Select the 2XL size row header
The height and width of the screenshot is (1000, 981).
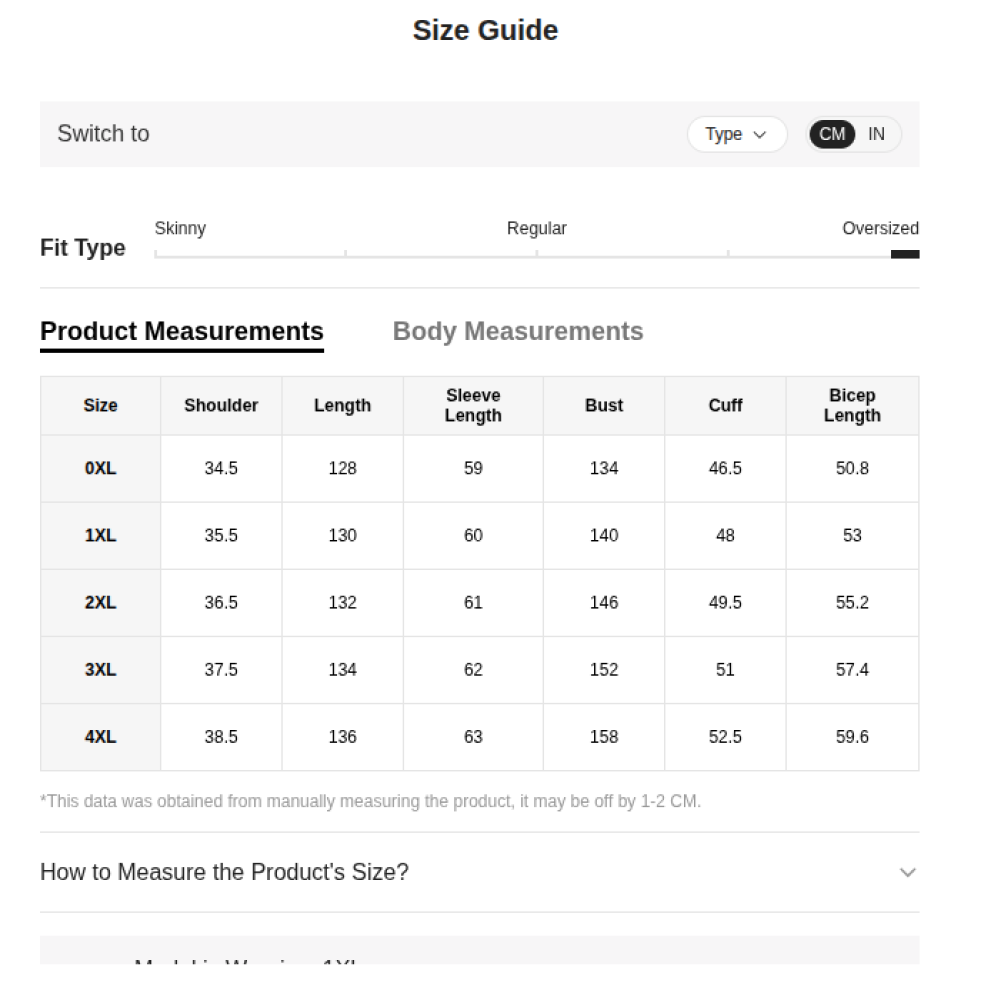pyautogui.click(x=100, y=602)
